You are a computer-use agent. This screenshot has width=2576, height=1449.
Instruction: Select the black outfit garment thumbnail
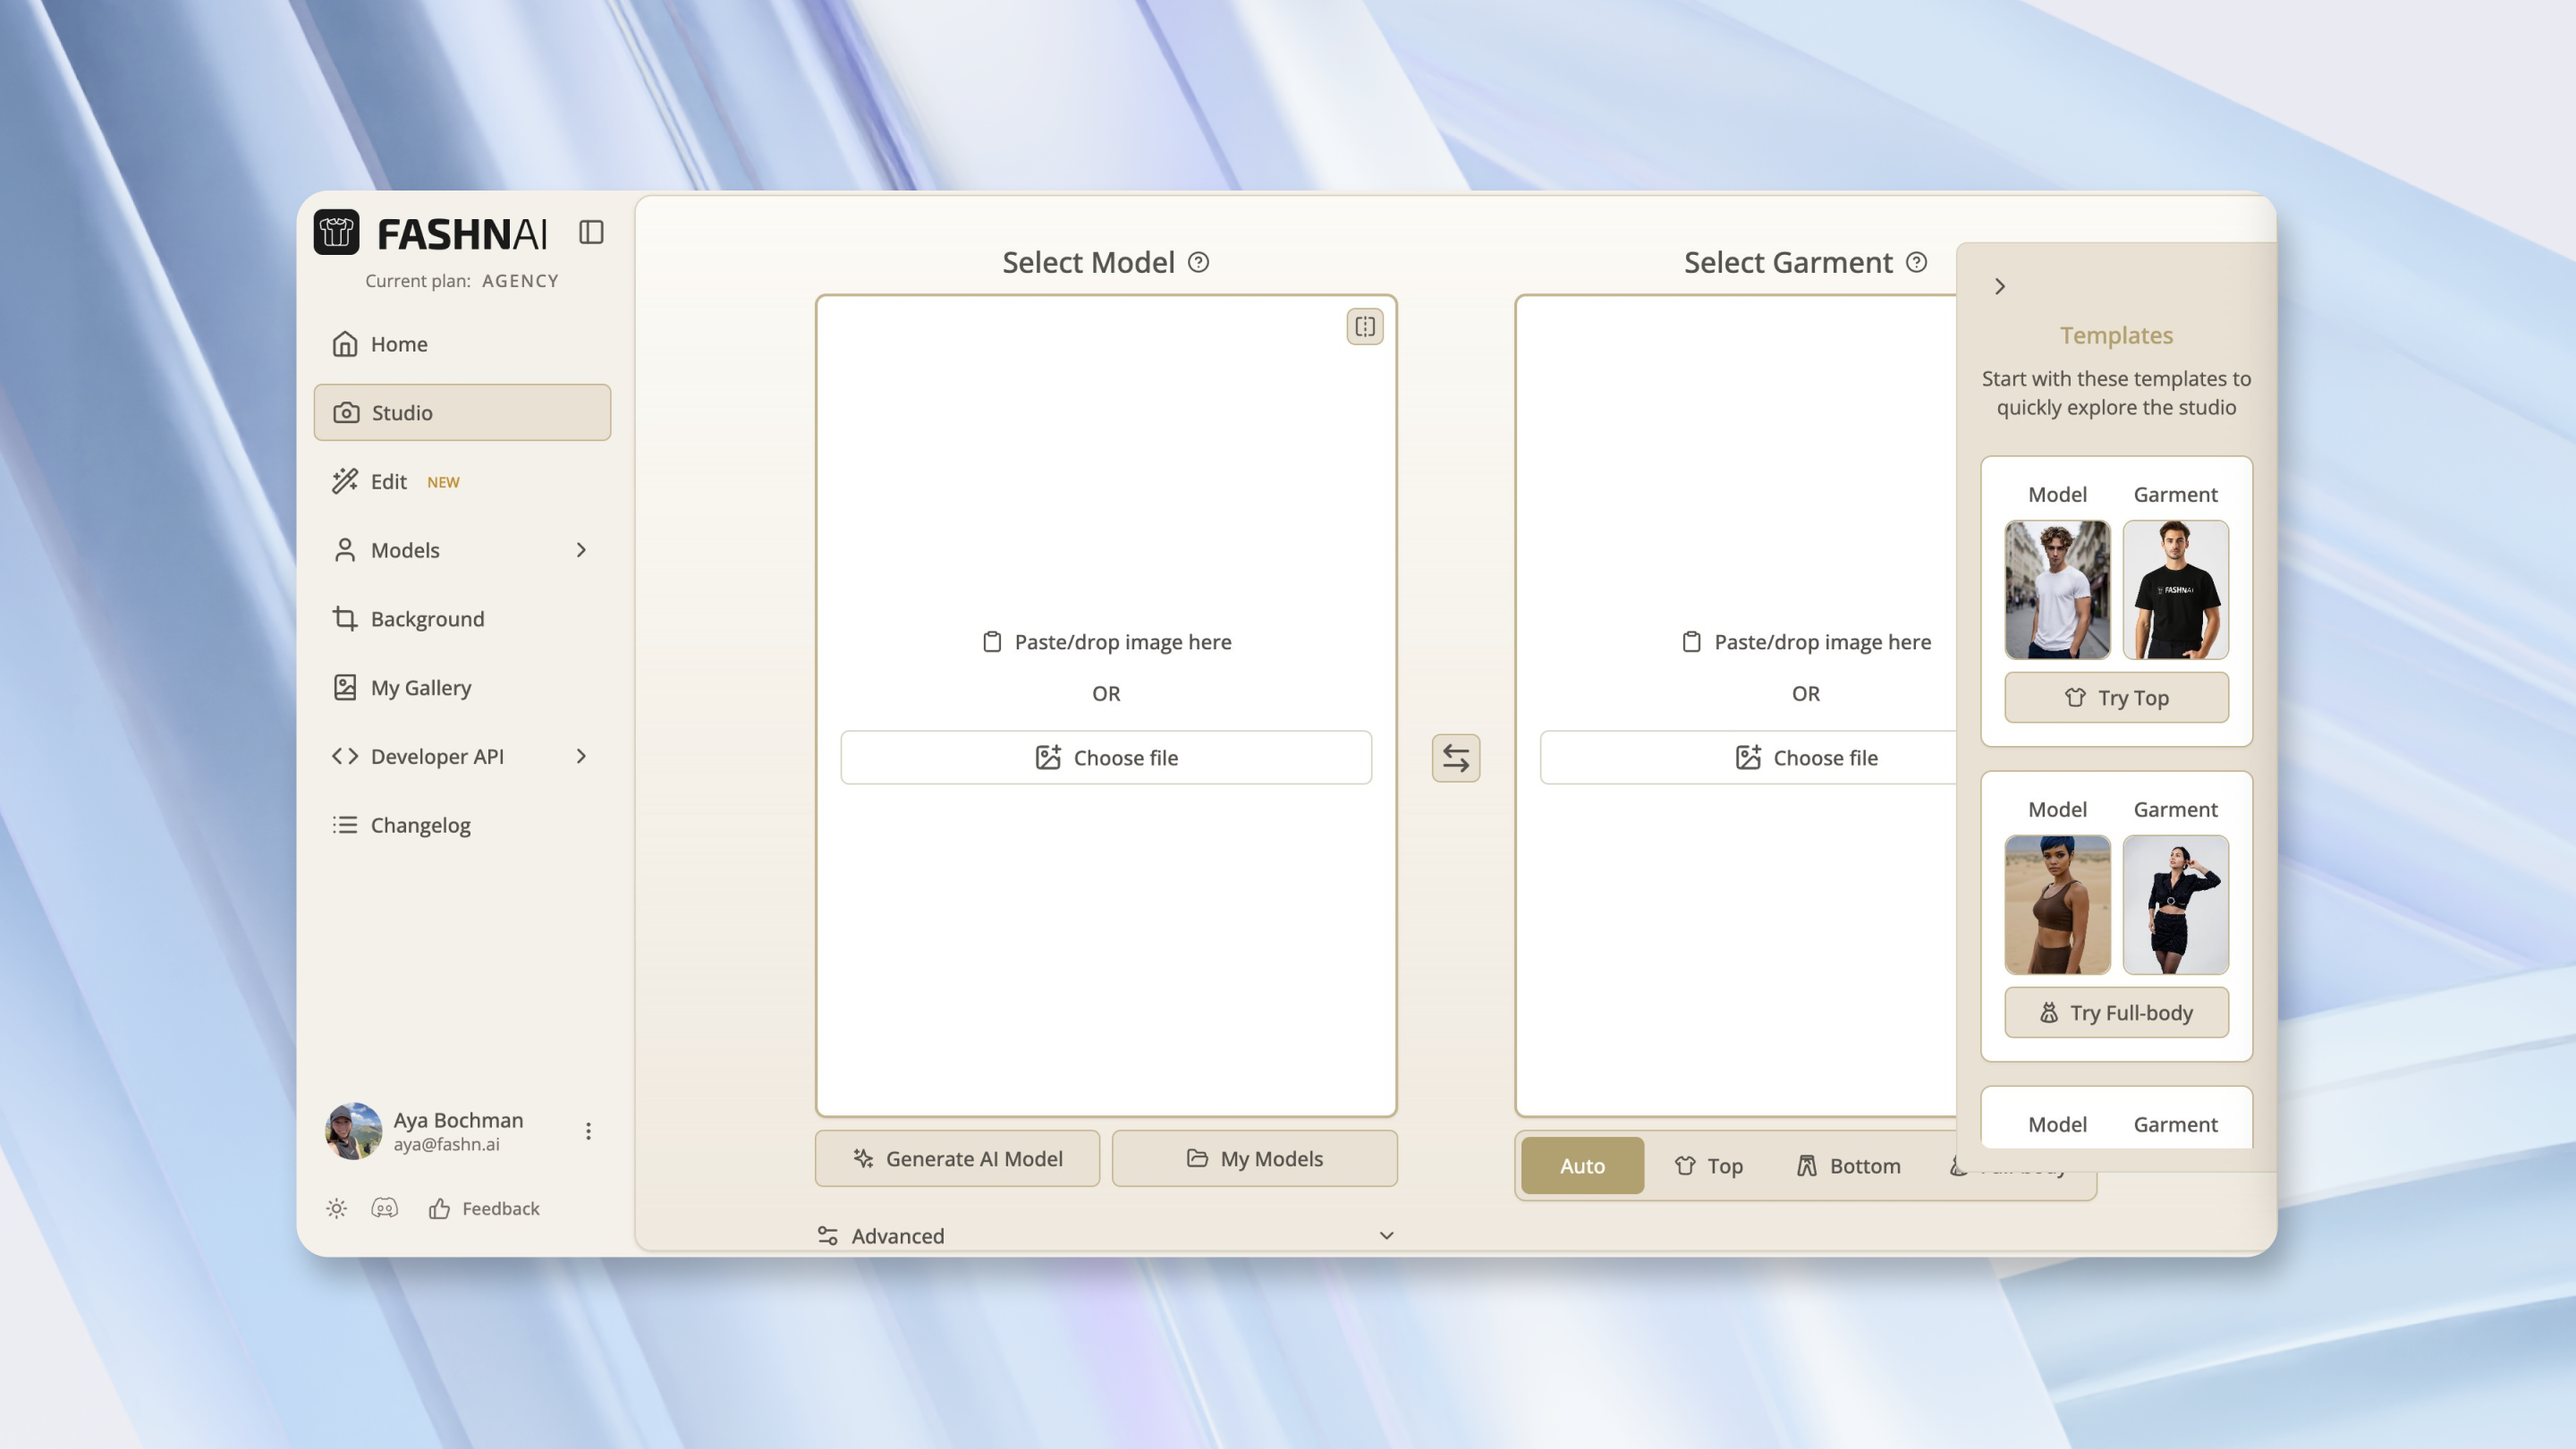[x=2175, y=904]
